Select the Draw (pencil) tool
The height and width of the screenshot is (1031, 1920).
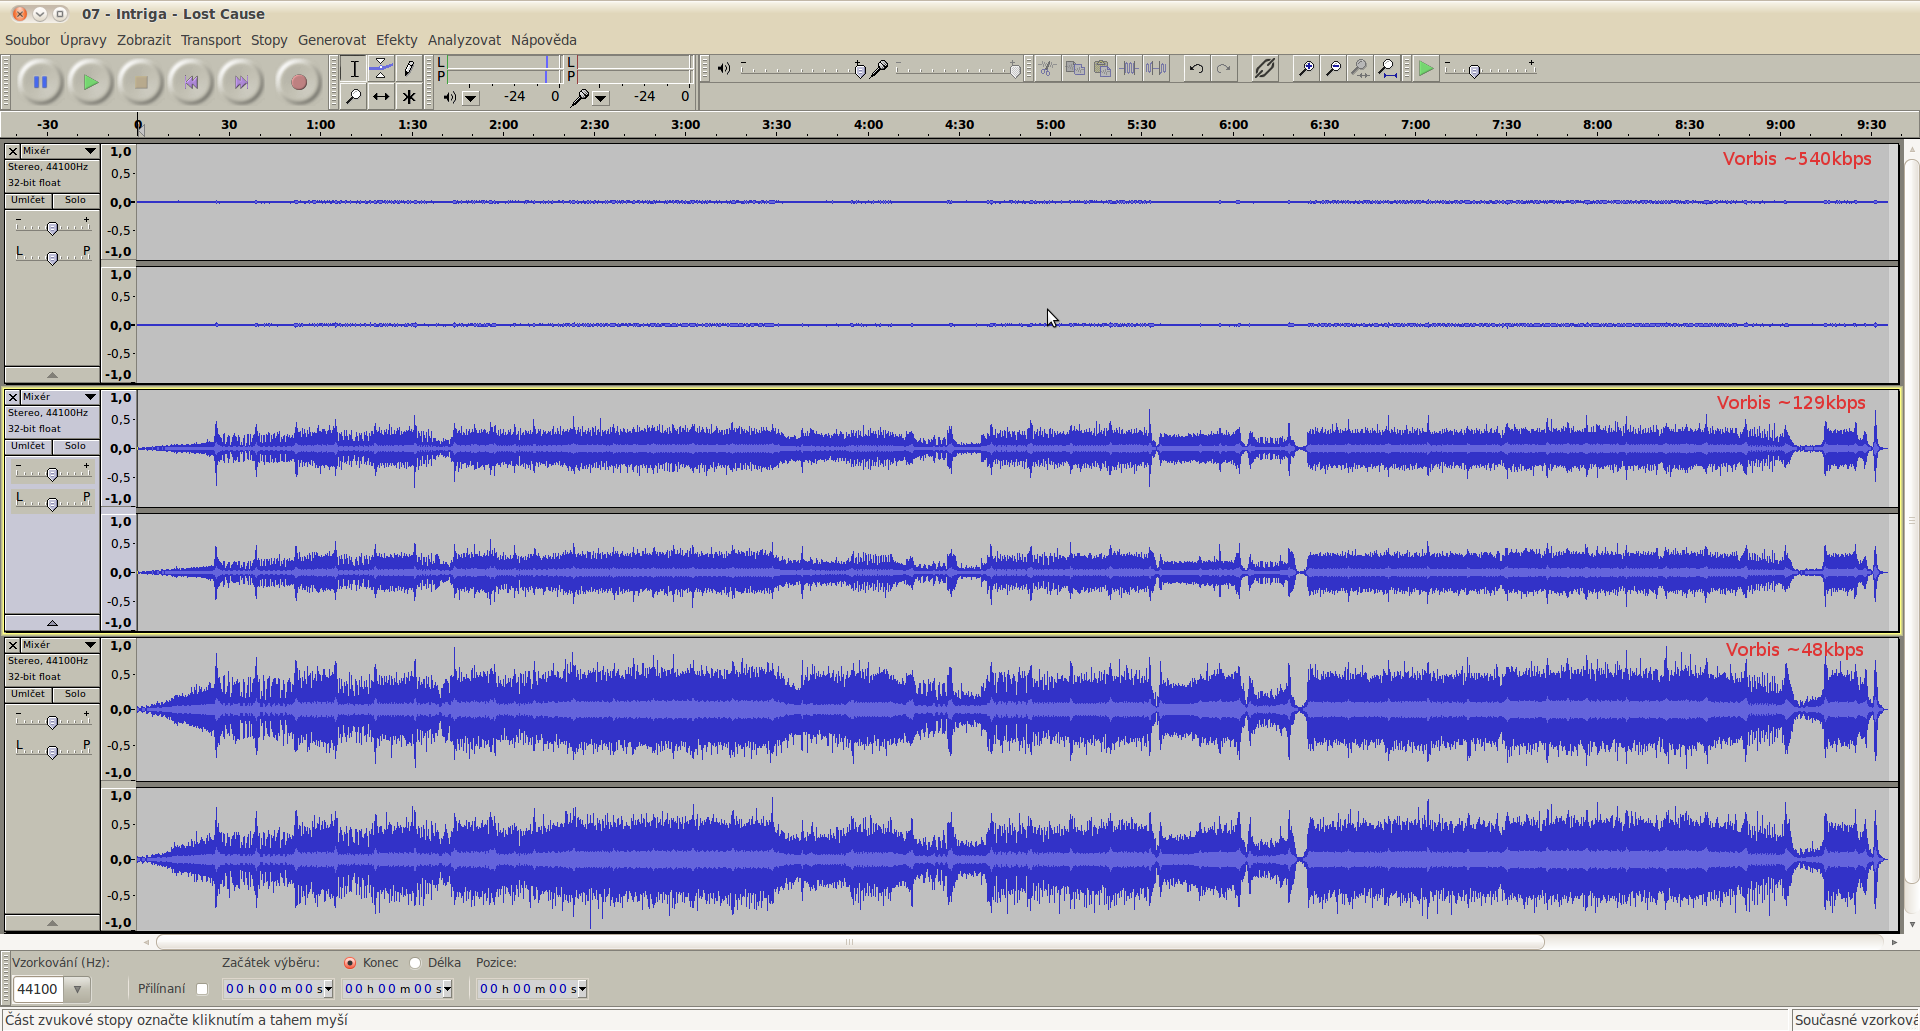pos(408,68)
